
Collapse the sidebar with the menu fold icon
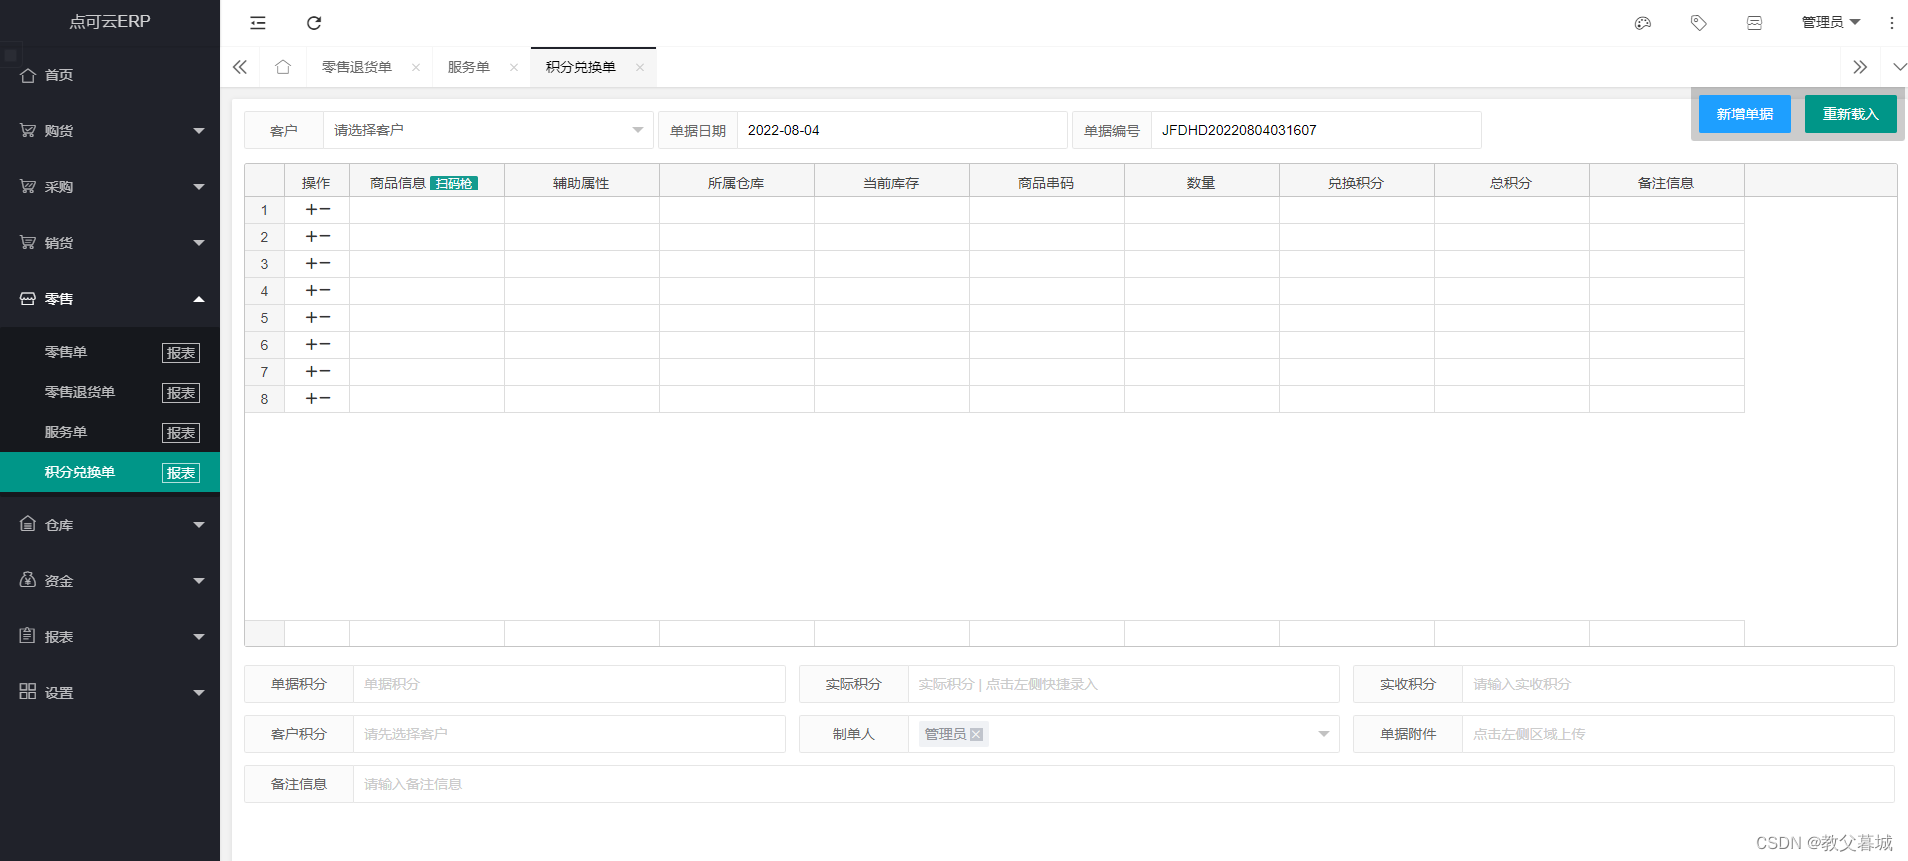[x=258, y=23]
